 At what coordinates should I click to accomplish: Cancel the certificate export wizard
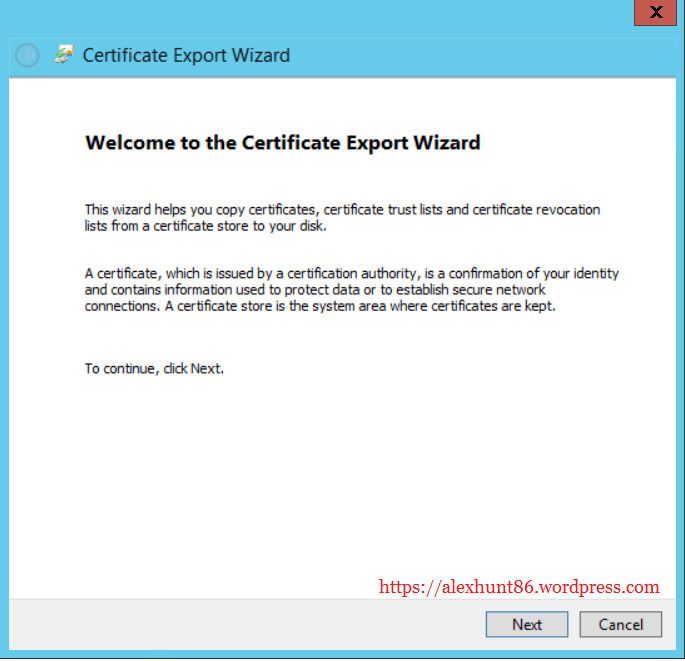click(x=620, y=624)
